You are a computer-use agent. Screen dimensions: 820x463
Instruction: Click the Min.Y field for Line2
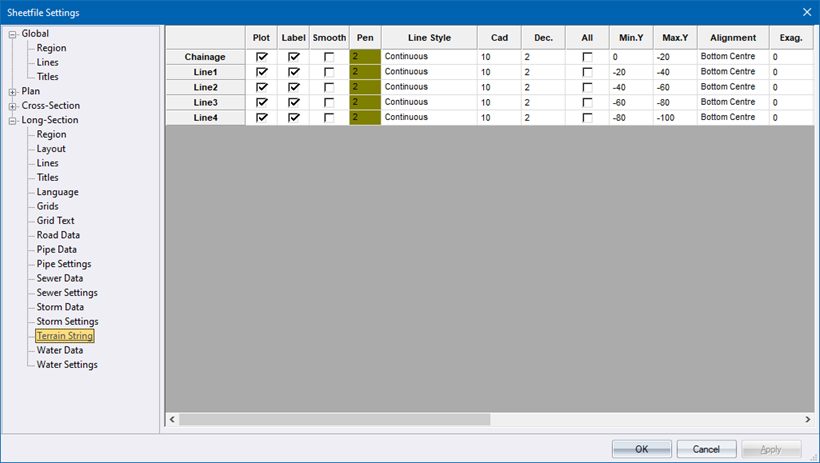(x=630, y=87)
